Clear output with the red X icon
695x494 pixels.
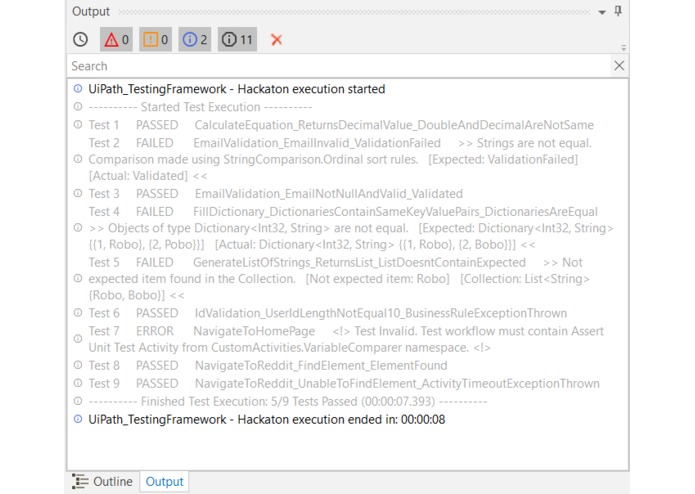tap(277, 39)
